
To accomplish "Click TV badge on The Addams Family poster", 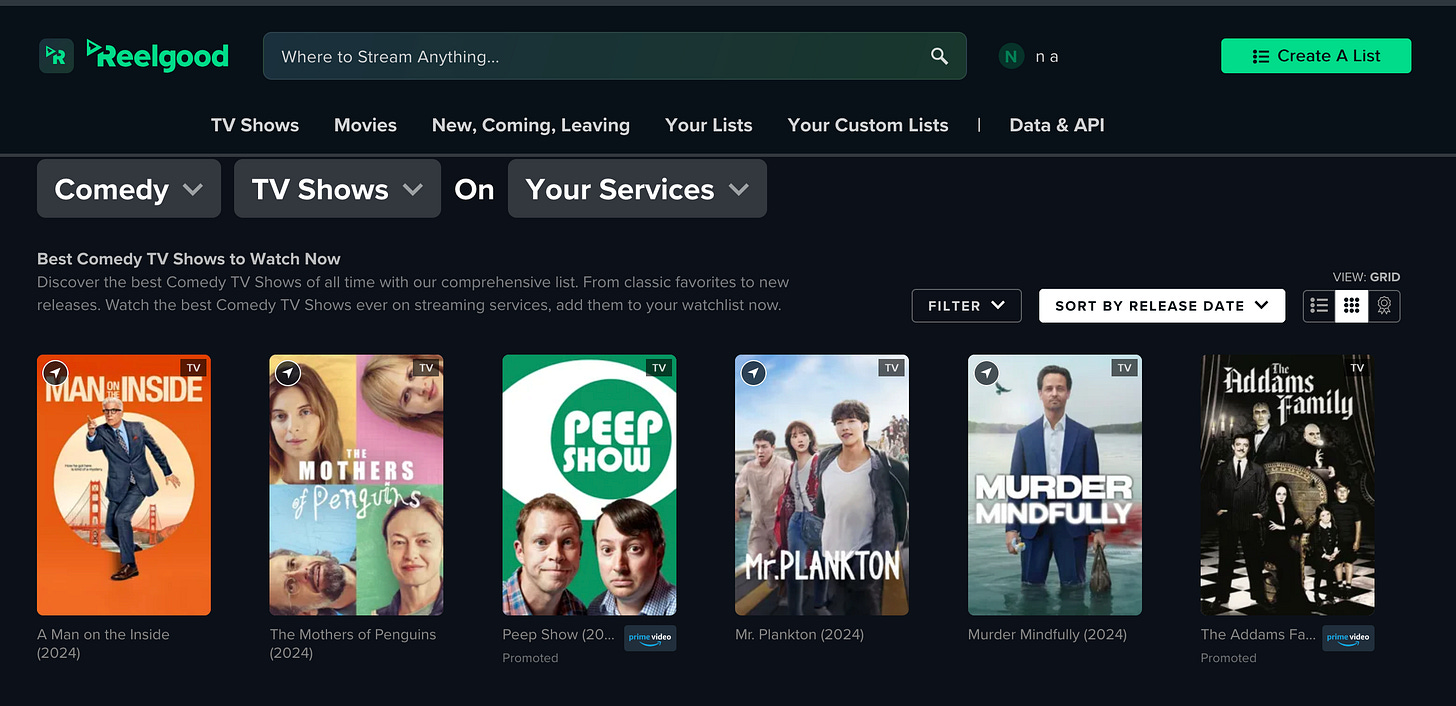I will point(1357,368).
